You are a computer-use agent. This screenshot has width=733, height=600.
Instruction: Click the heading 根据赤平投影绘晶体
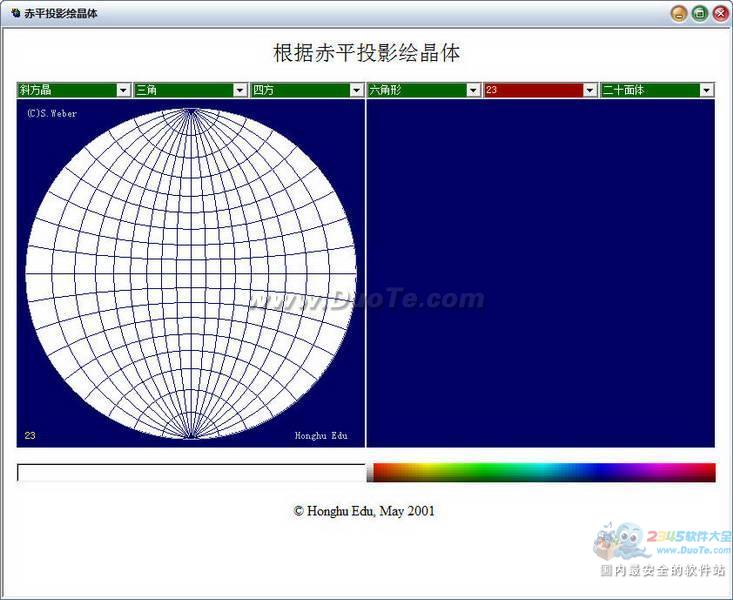pyautogui.click(x=366, y=52)
